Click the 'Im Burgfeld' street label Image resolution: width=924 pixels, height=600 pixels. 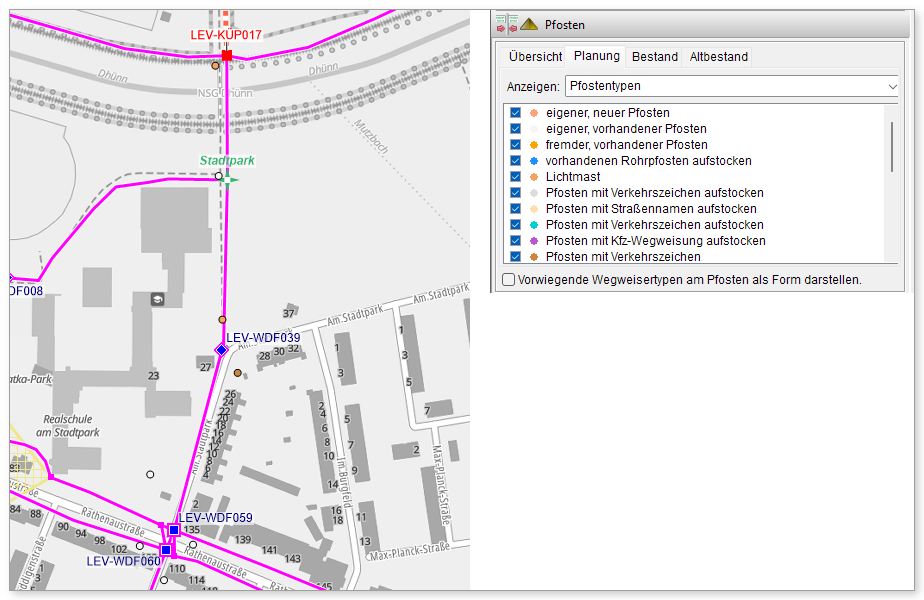(346, 482)
